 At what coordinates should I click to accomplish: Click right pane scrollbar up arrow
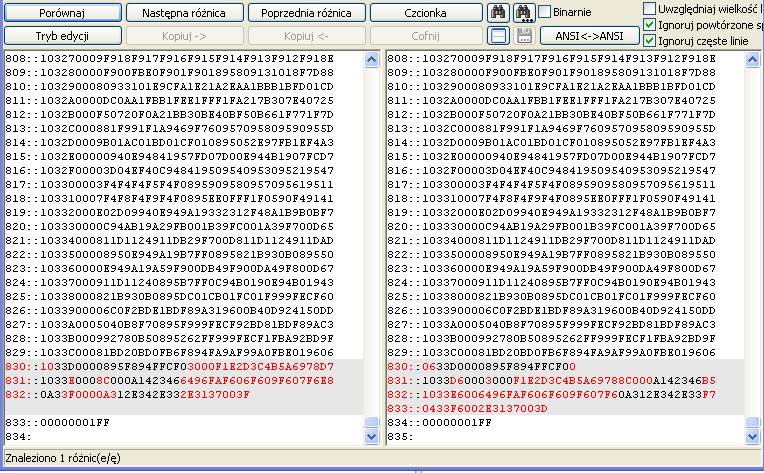coord(752,59)
